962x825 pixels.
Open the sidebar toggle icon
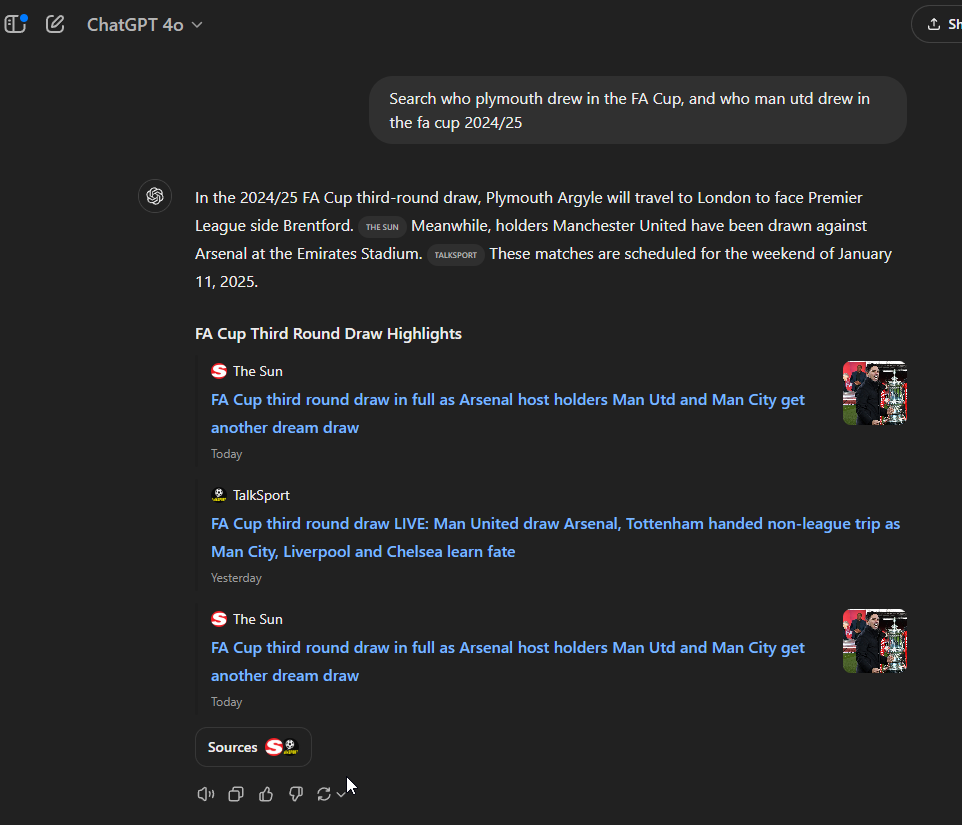pos(16,23)
